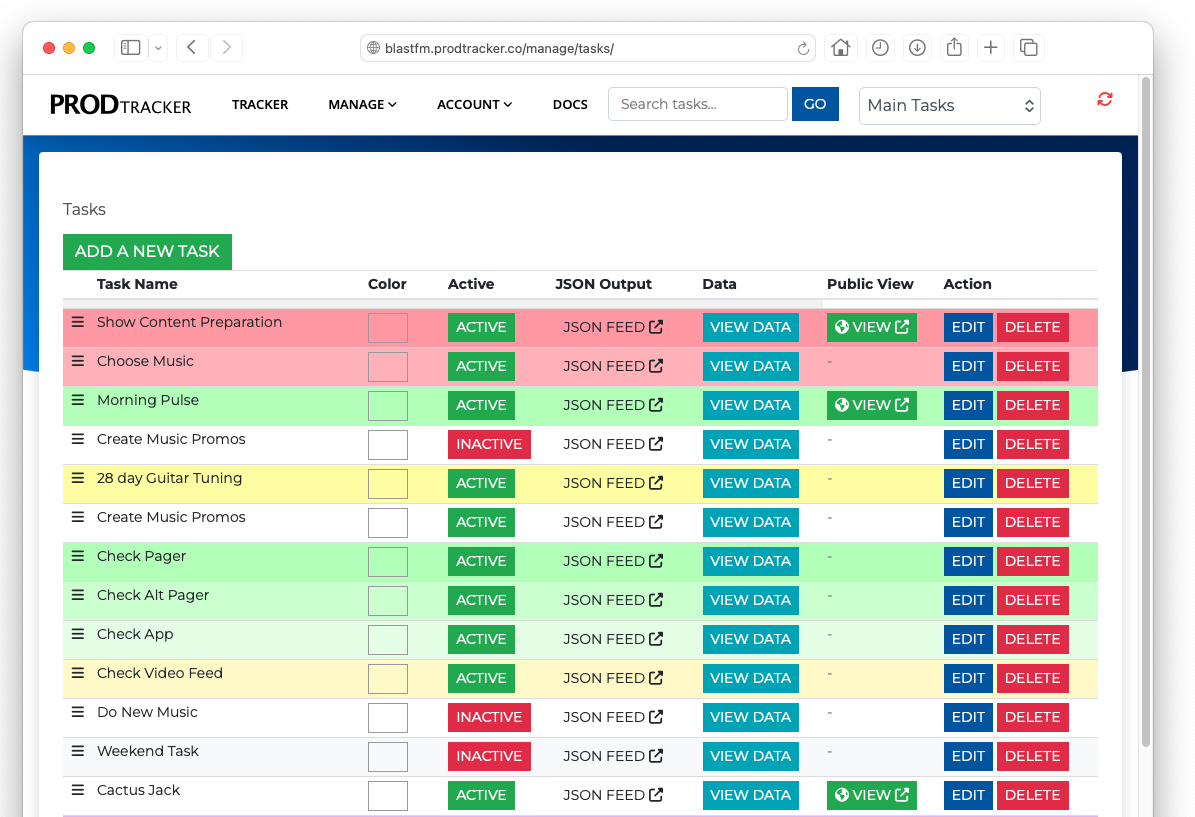The width and height of the screenshot is (1195, 817).
Task: Delete the Check Pager task
Action: coord(1032,561)
